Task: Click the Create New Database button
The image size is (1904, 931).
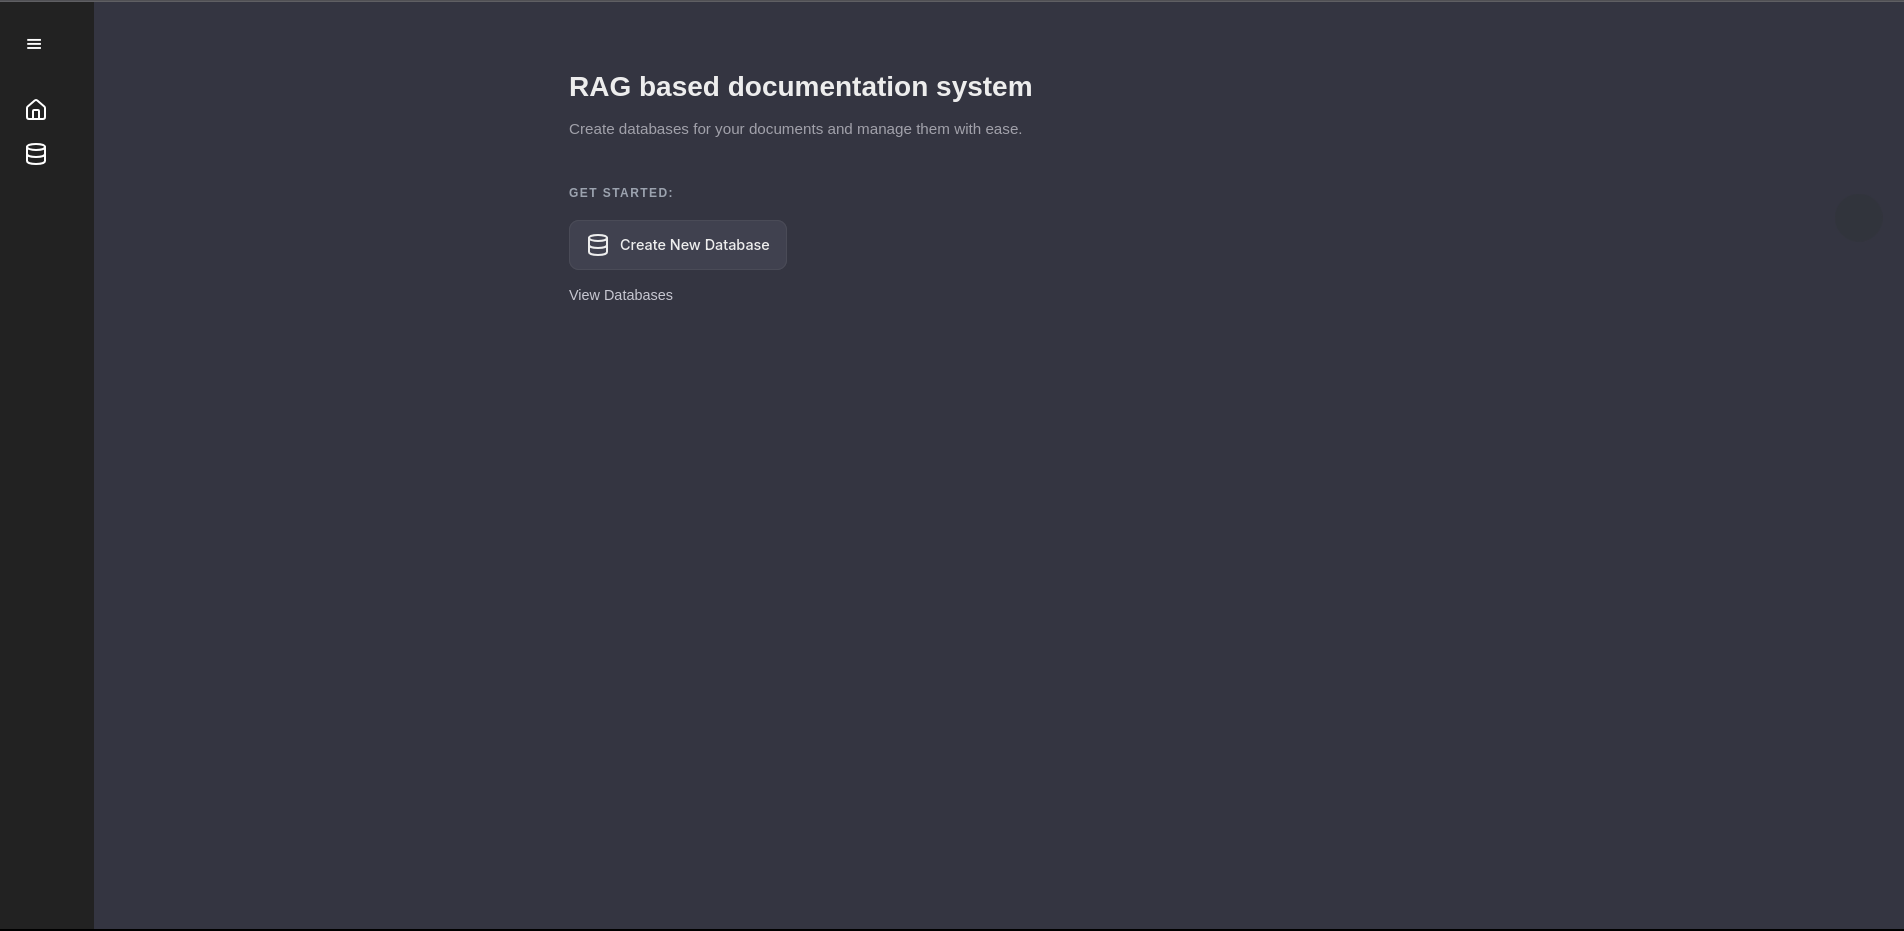Action: pyautogui.click(x=678, y=245)
